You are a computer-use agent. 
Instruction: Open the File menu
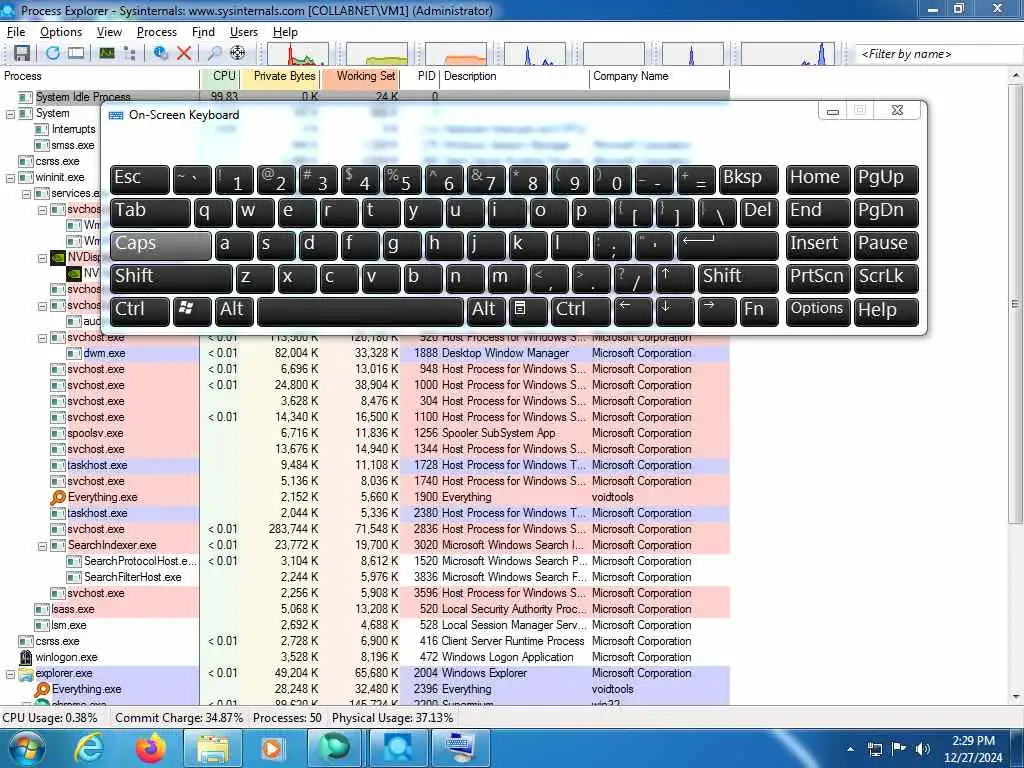(16, 32)
